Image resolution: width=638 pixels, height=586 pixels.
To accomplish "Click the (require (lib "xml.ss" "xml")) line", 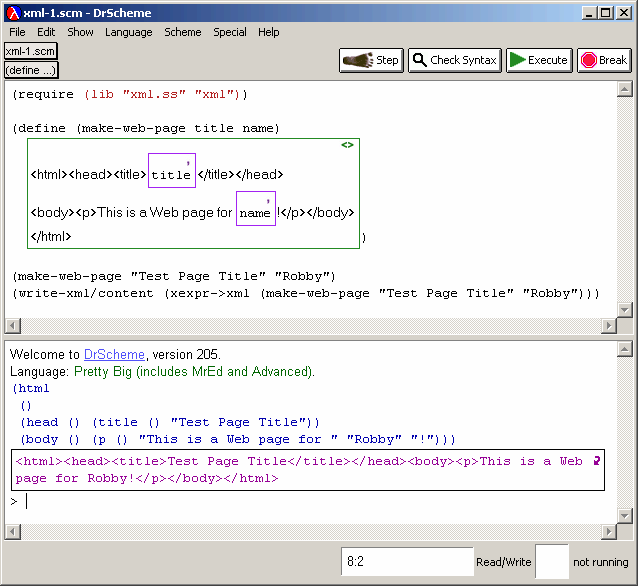I will 129,94.
